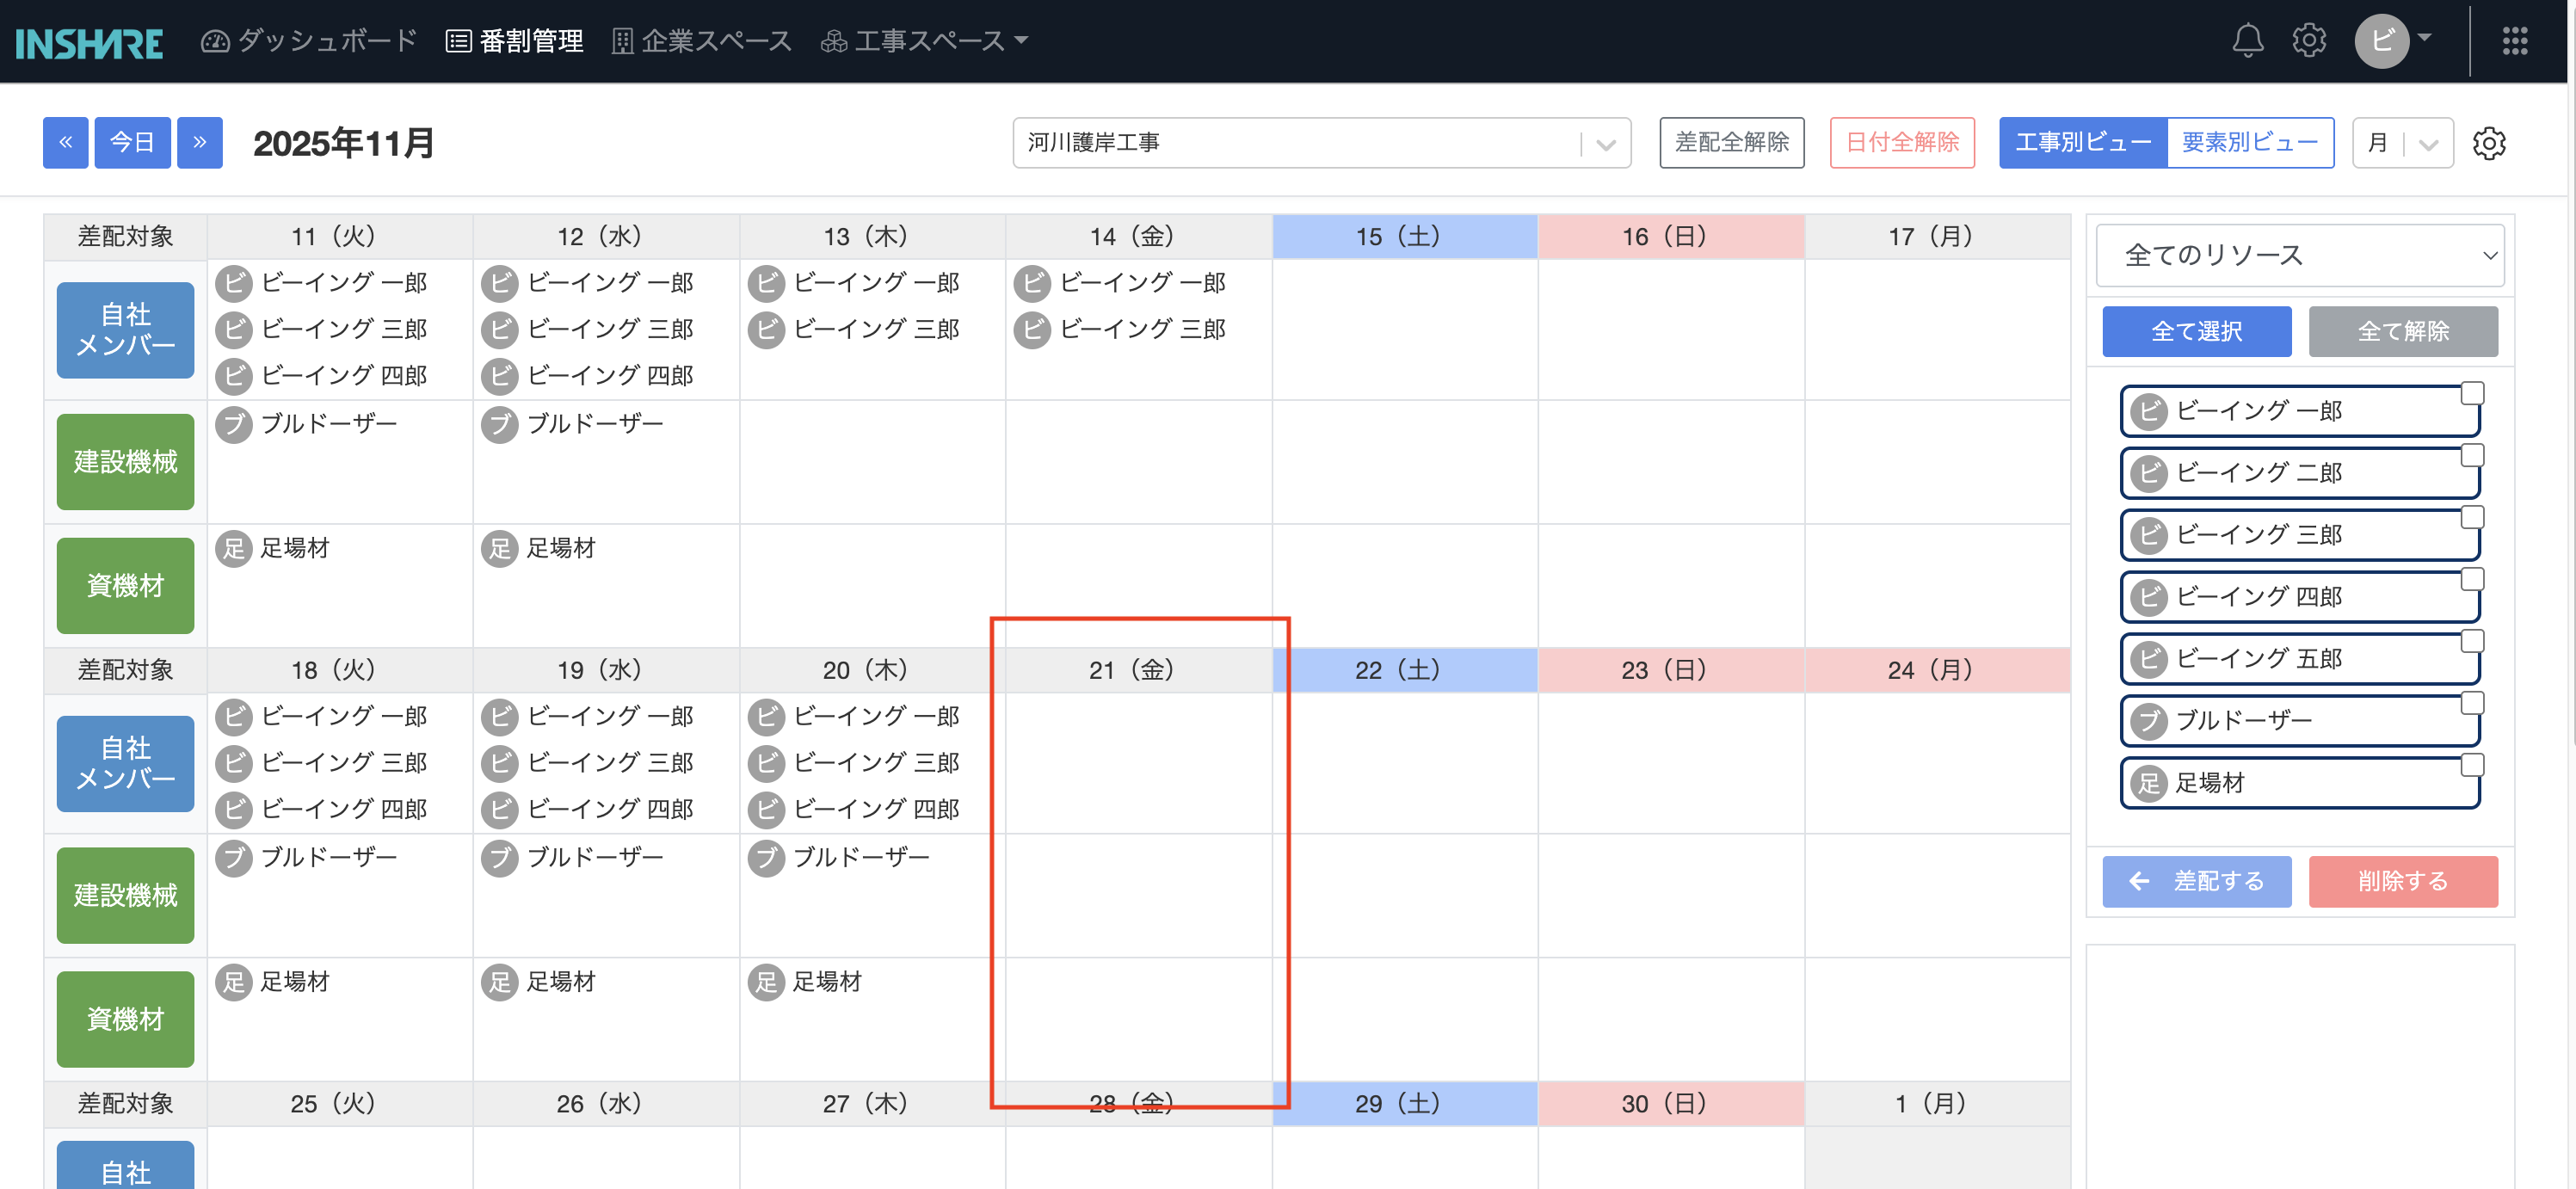The image size is (2576, 1189).
Task: Click 全て選択 button
Action: (x=2197, y=332)
